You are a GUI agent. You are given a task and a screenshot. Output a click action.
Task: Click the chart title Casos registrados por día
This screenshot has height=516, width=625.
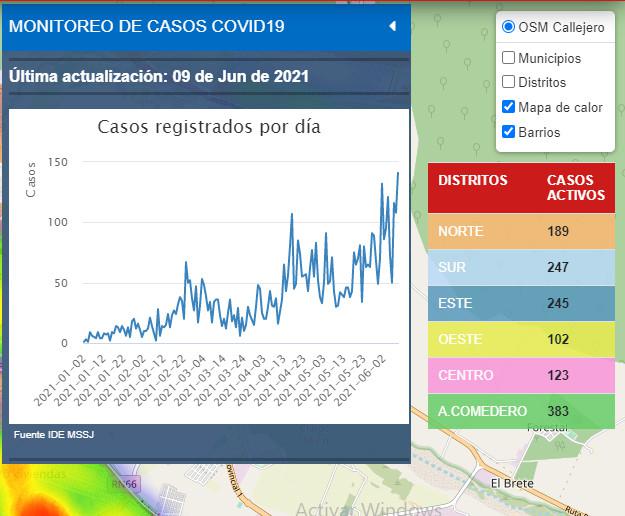209,127
